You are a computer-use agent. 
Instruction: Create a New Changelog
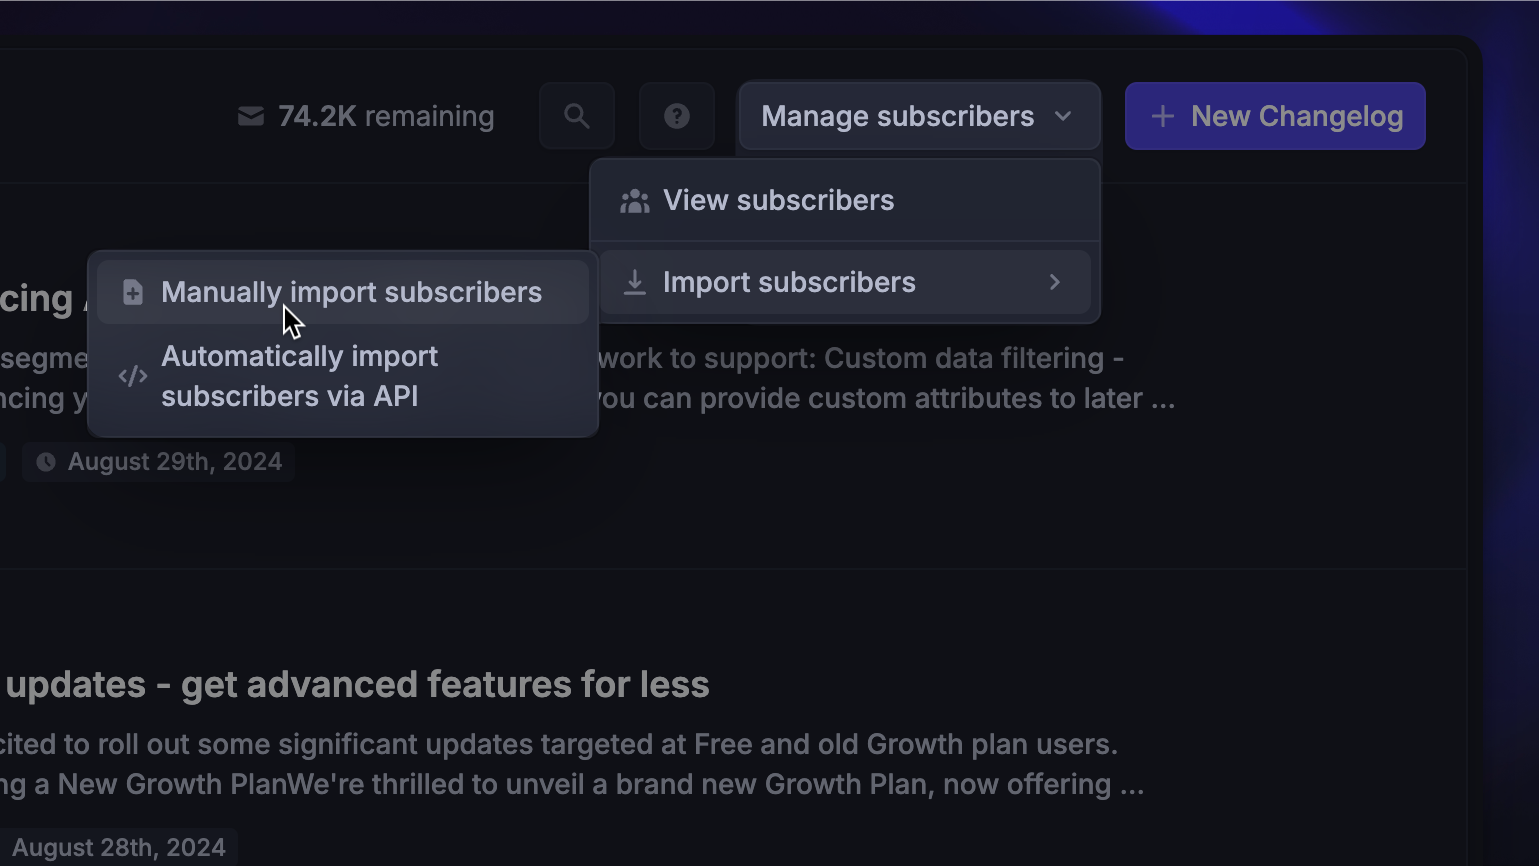point(1275,116)
